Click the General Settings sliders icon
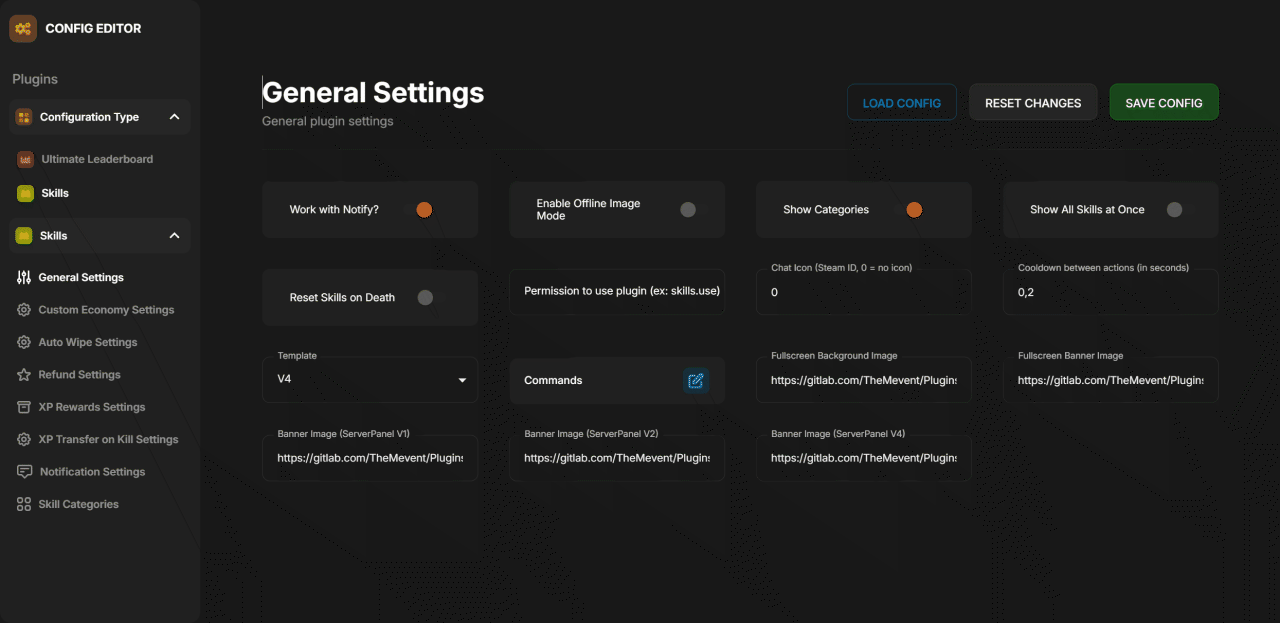This screenshot has height=623, width=1280. point(24,278)
